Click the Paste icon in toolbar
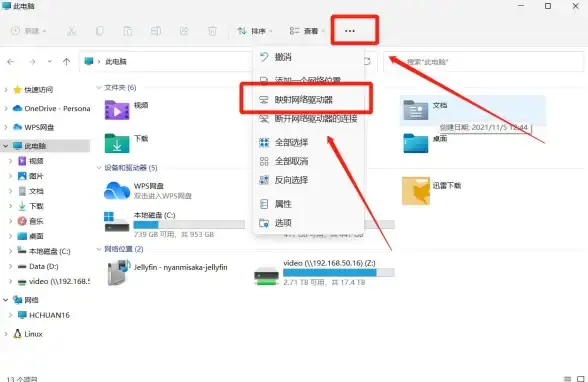 coord(128,31)
